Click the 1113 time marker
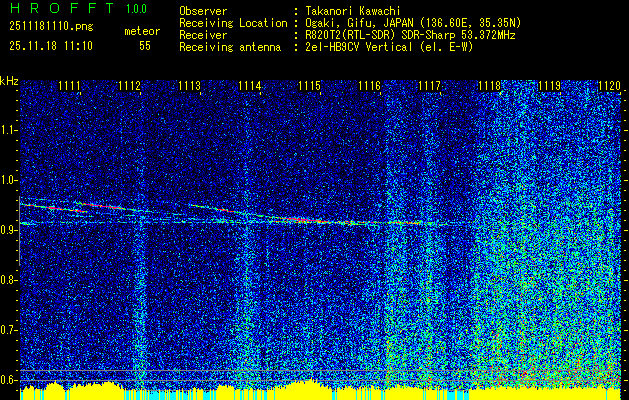Screen dimensions: 629x400 click(189, 85)
